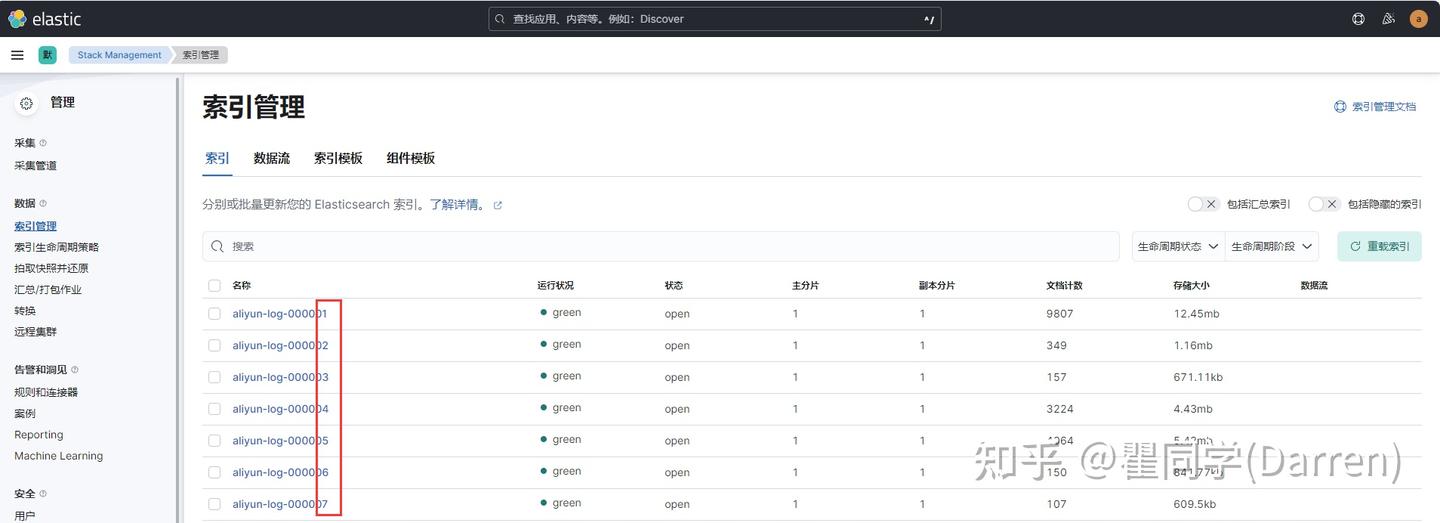
Task: Click the magnifier icon in index search
Action: 218,246
